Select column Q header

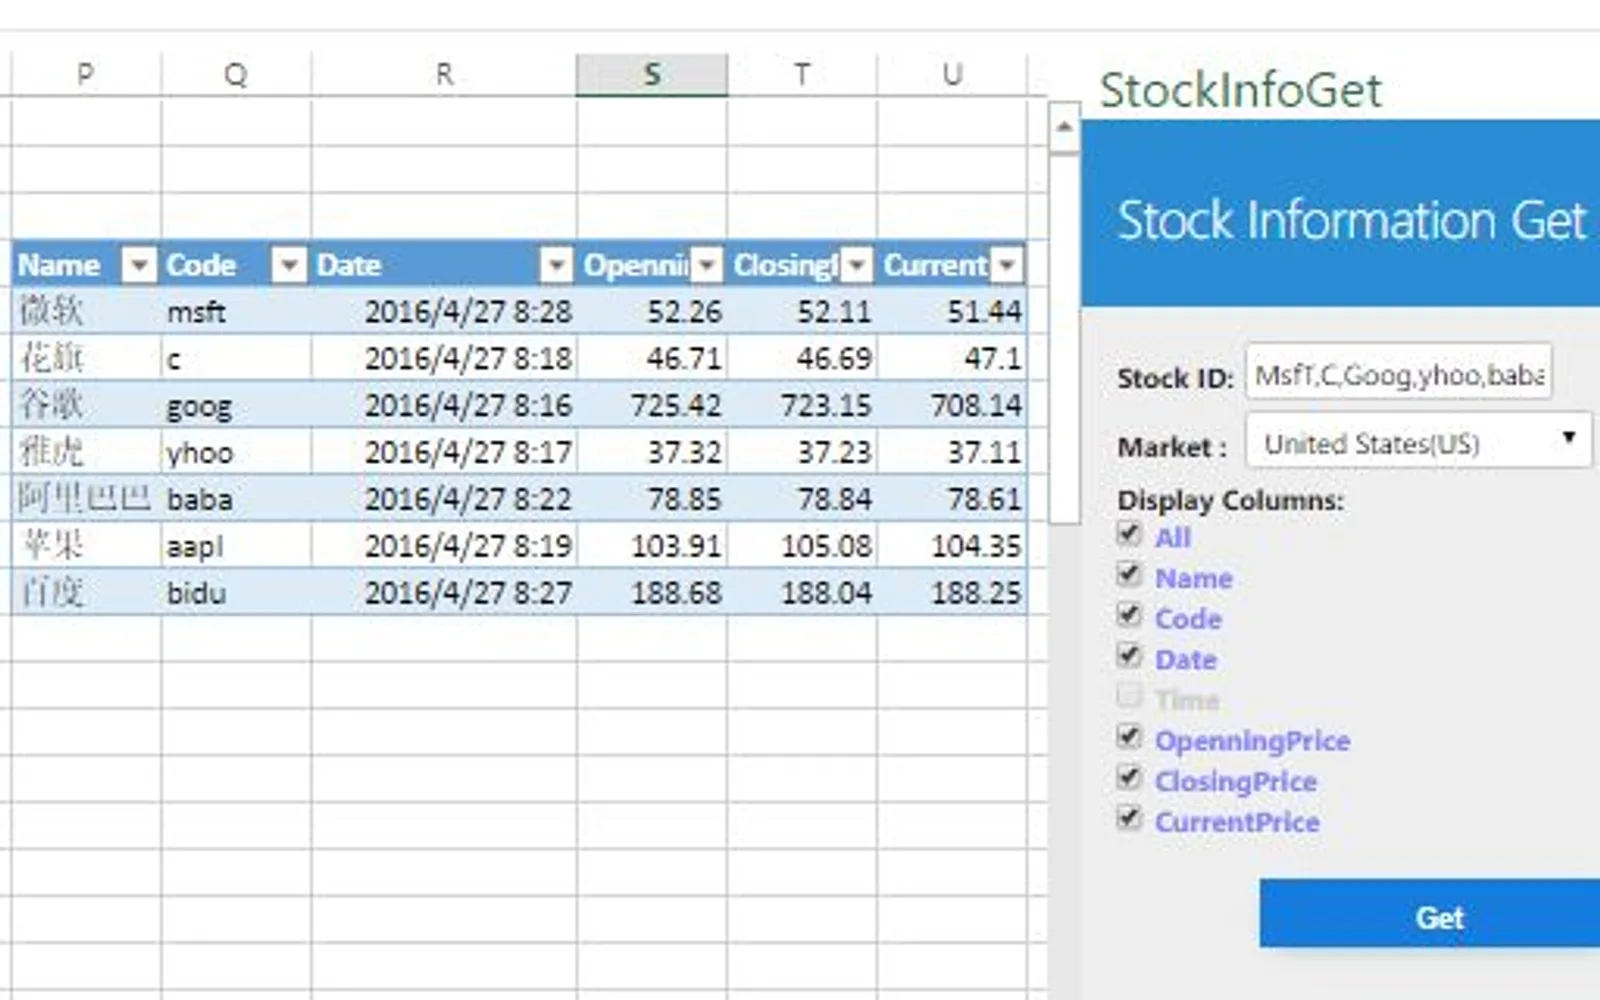click(x=236, y=74)
